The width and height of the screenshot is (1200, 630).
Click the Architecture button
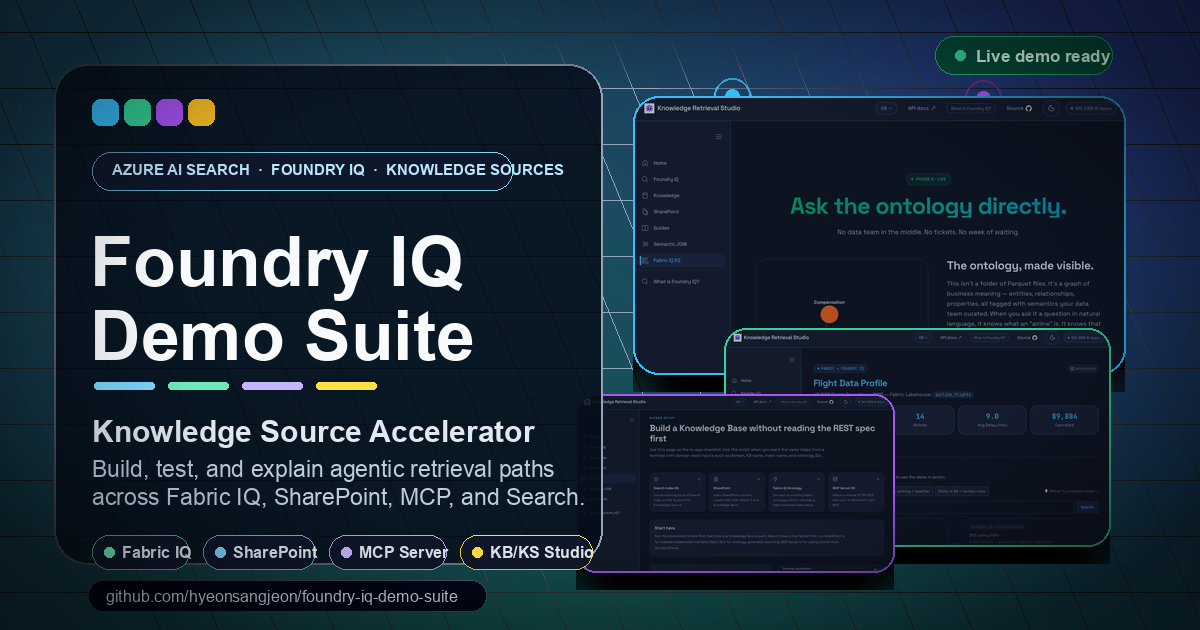point(1083,369)
